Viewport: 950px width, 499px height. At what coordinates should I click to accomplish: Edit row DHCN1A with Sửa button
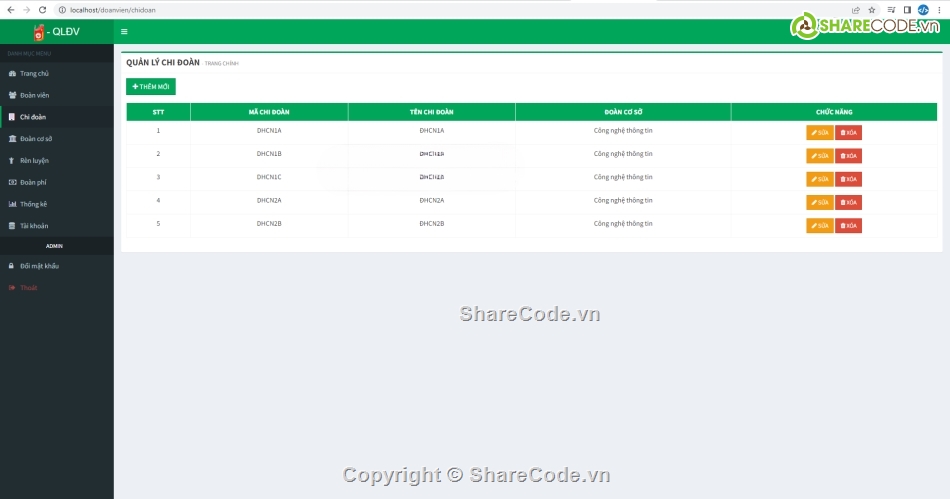[820, 133]
